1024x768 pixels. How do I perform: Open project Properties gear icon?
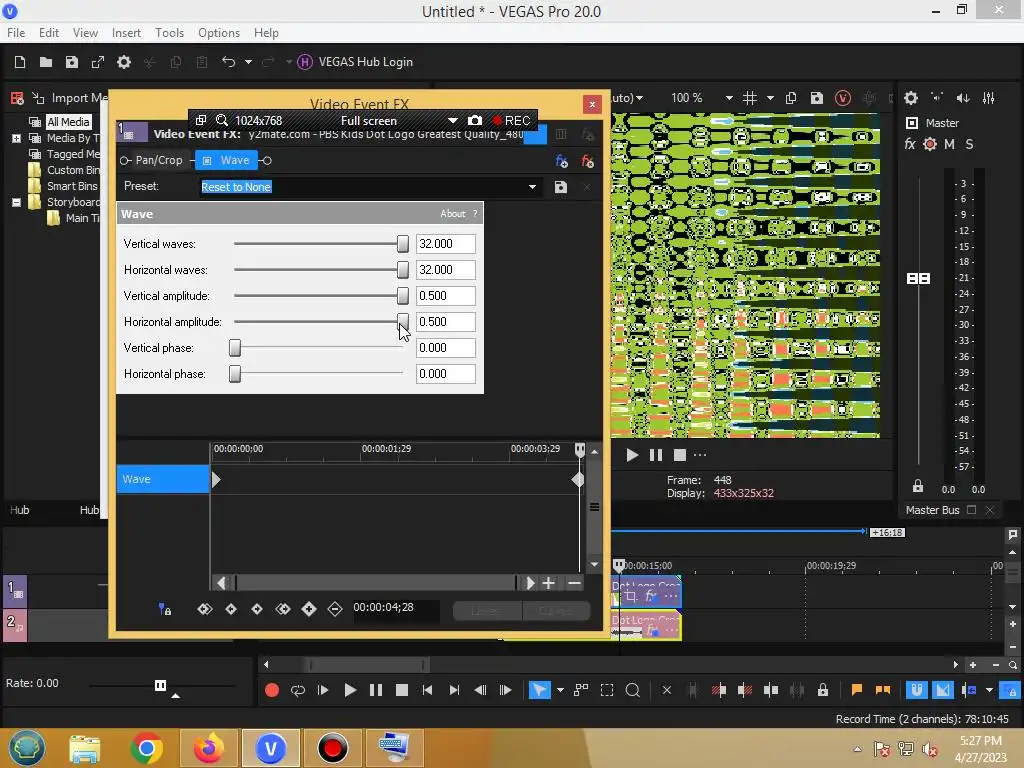pos(123,62)
